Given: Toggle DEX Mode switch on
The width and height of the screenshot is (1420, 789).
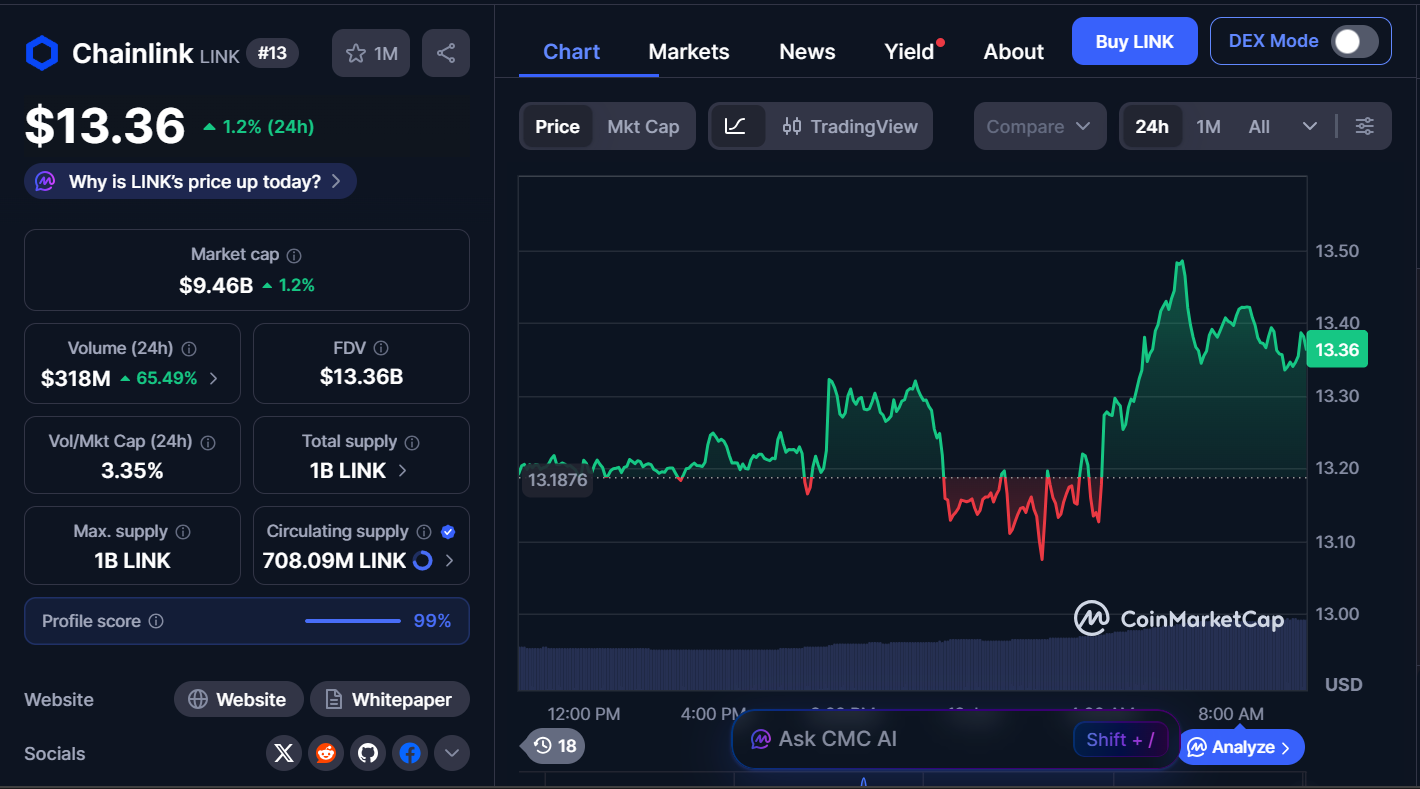Looking at the screenshot, I should coord(1355,41).
